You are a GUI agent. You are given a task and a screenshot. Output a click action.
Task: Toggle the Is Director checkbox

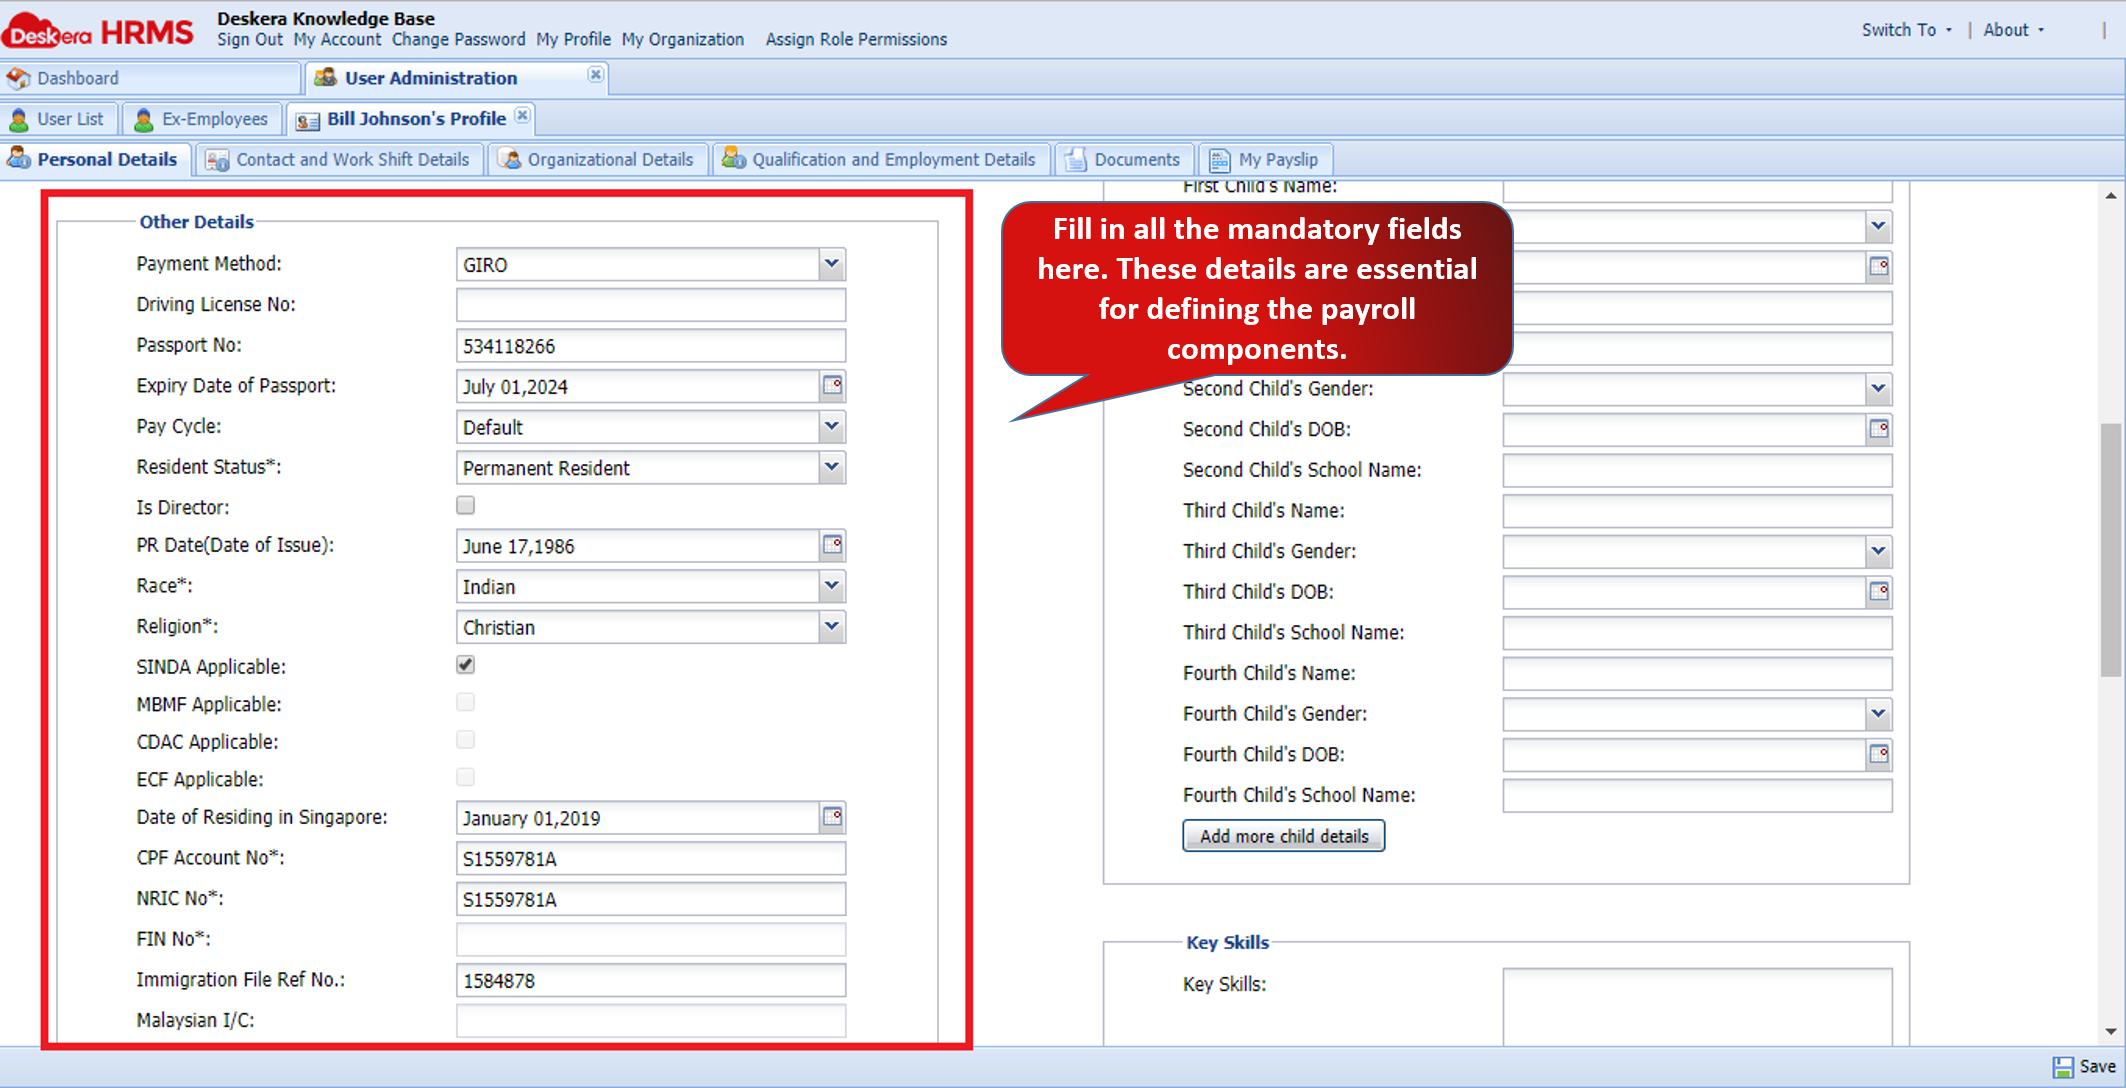465,505
